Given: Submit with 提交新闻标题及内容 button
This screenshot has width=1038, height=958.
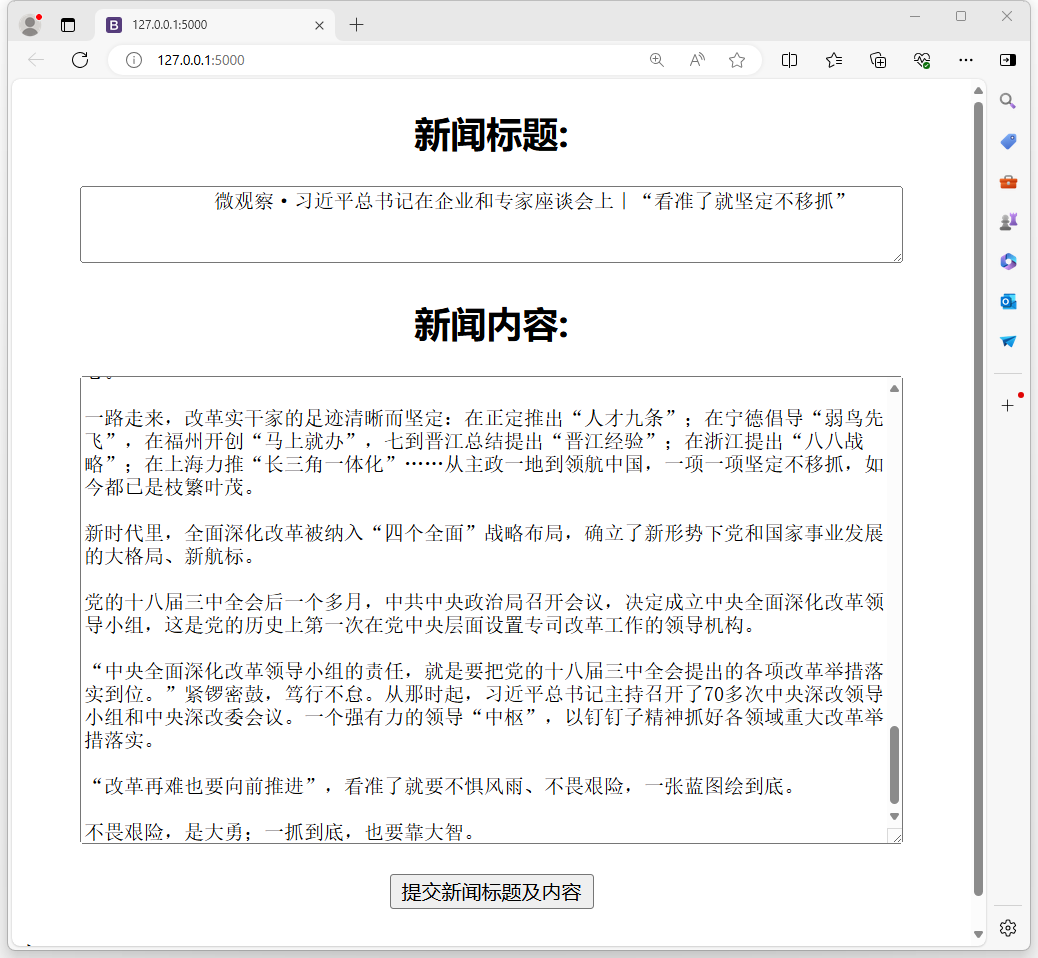Looking at the screenshot, I should tap(491, 892).
